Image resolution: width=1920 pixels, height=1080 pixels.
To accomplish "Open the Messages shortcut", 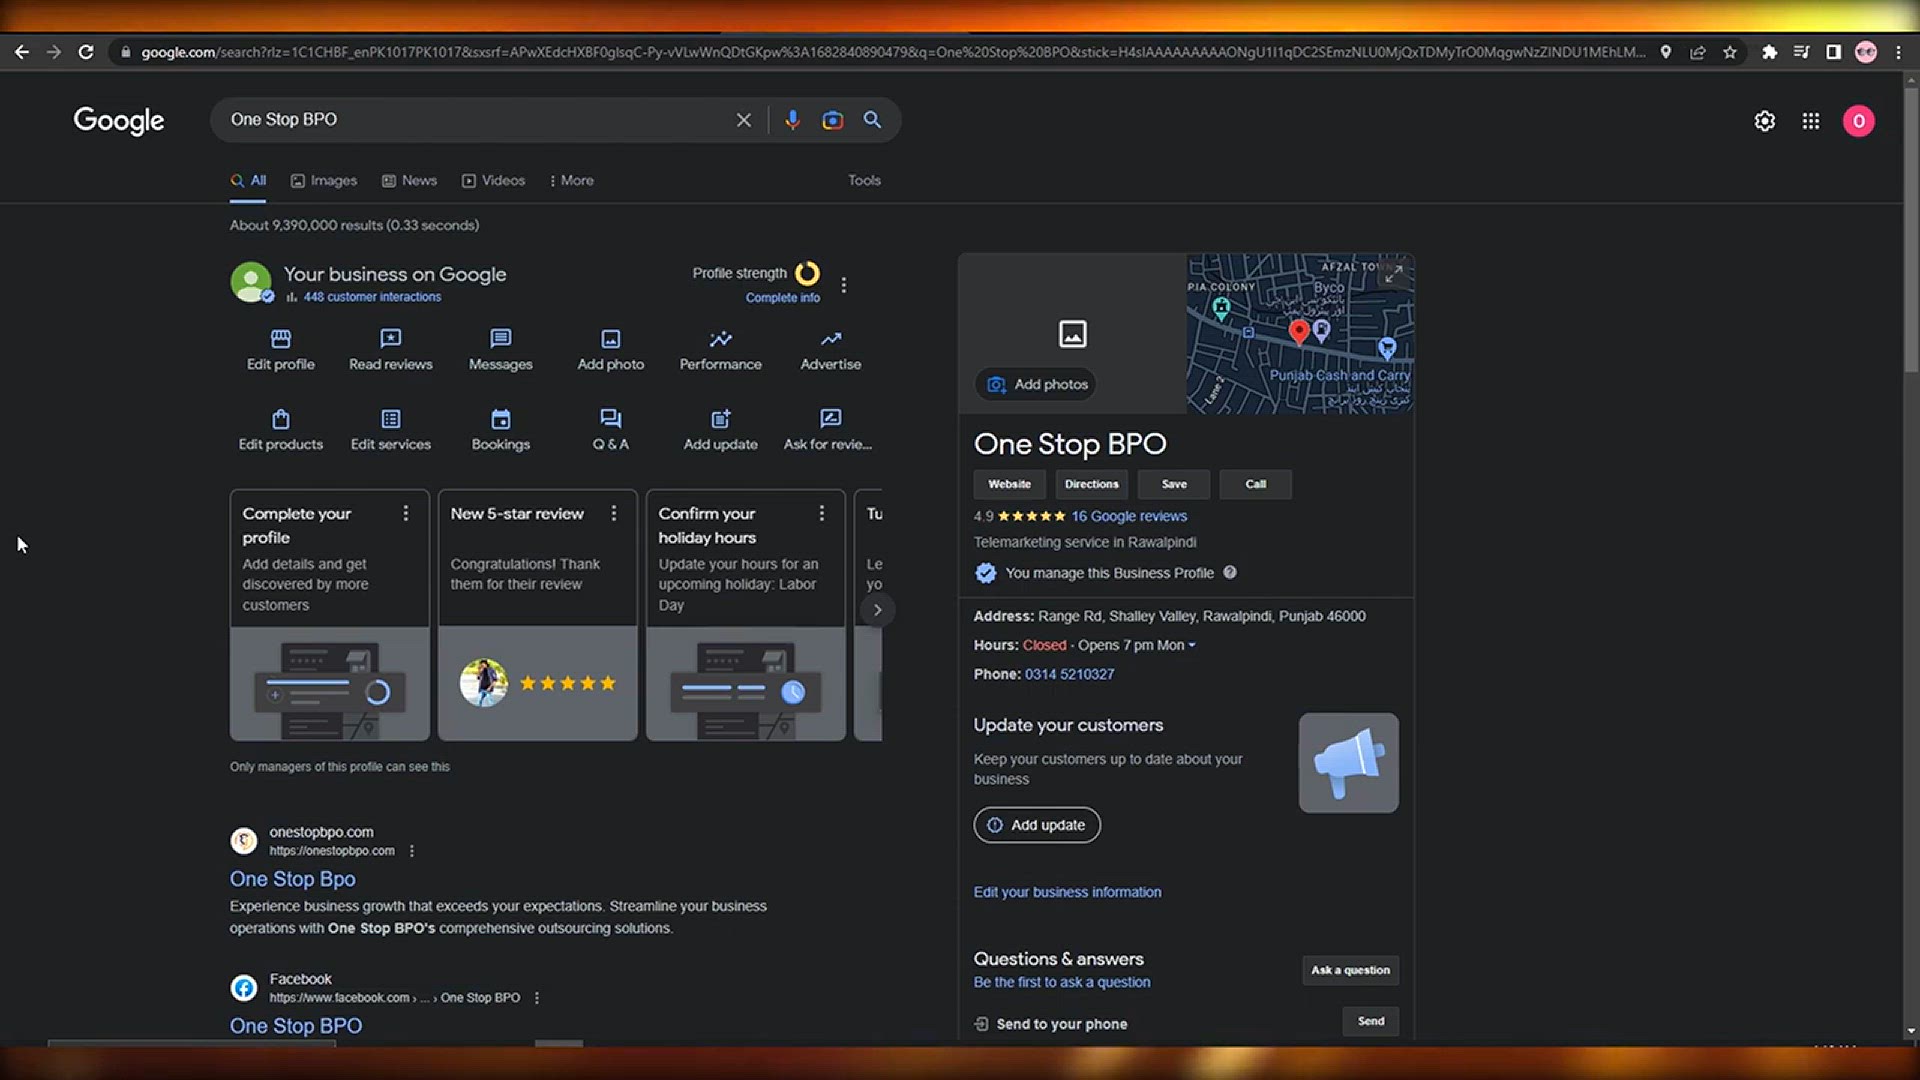I will 501,350.
